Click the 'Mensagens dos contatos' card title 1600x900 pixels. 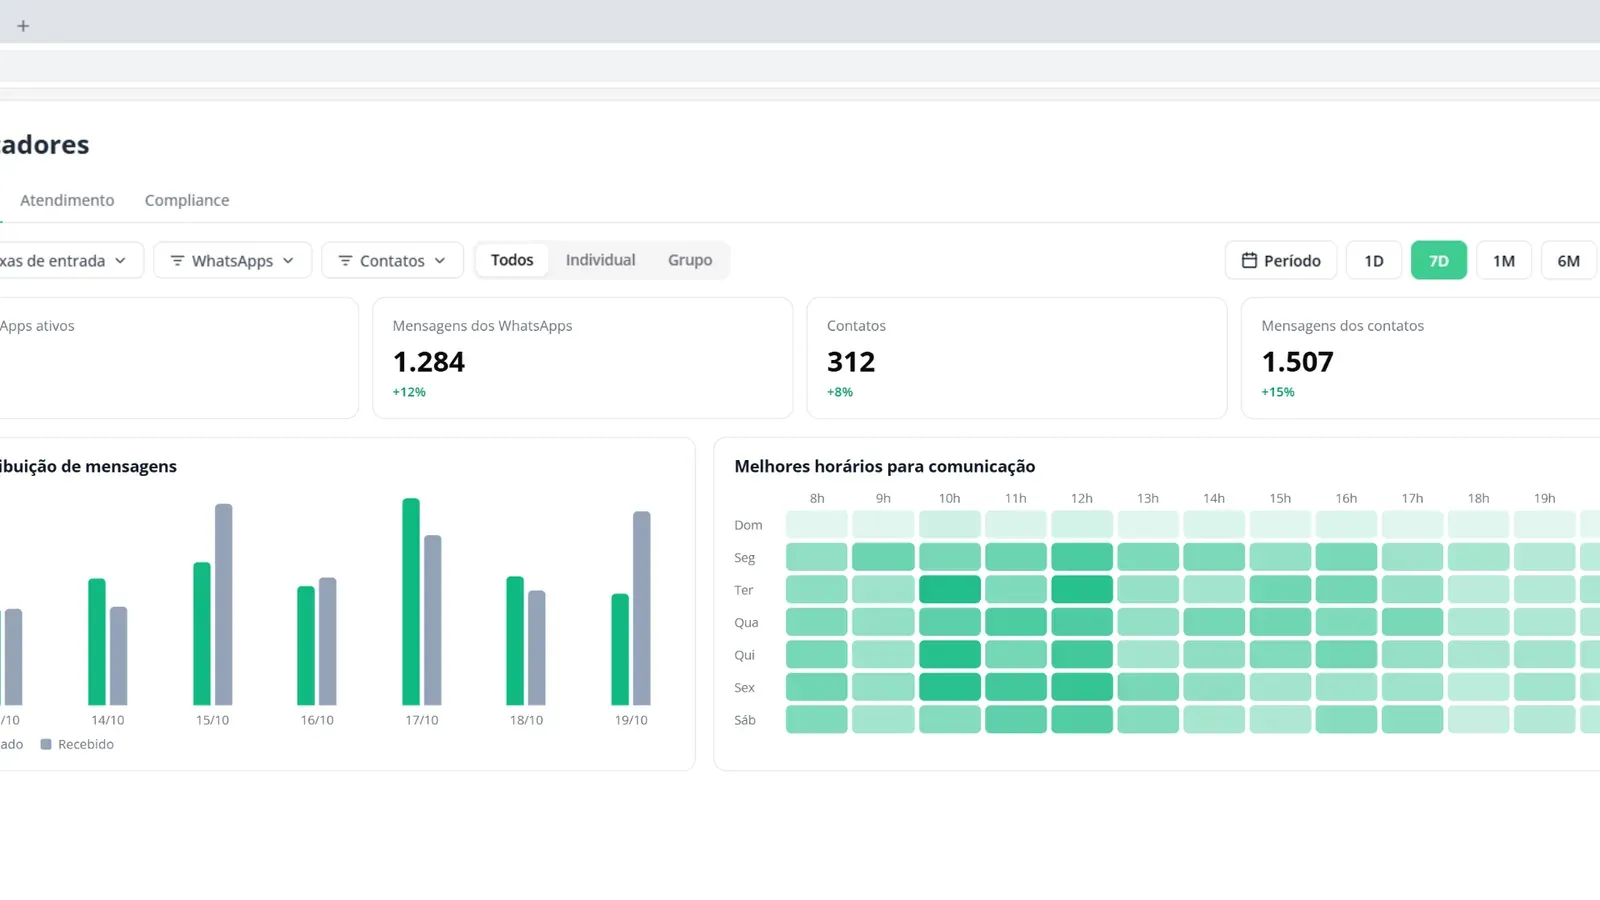pyautogui.click(x=1343, y=326)
